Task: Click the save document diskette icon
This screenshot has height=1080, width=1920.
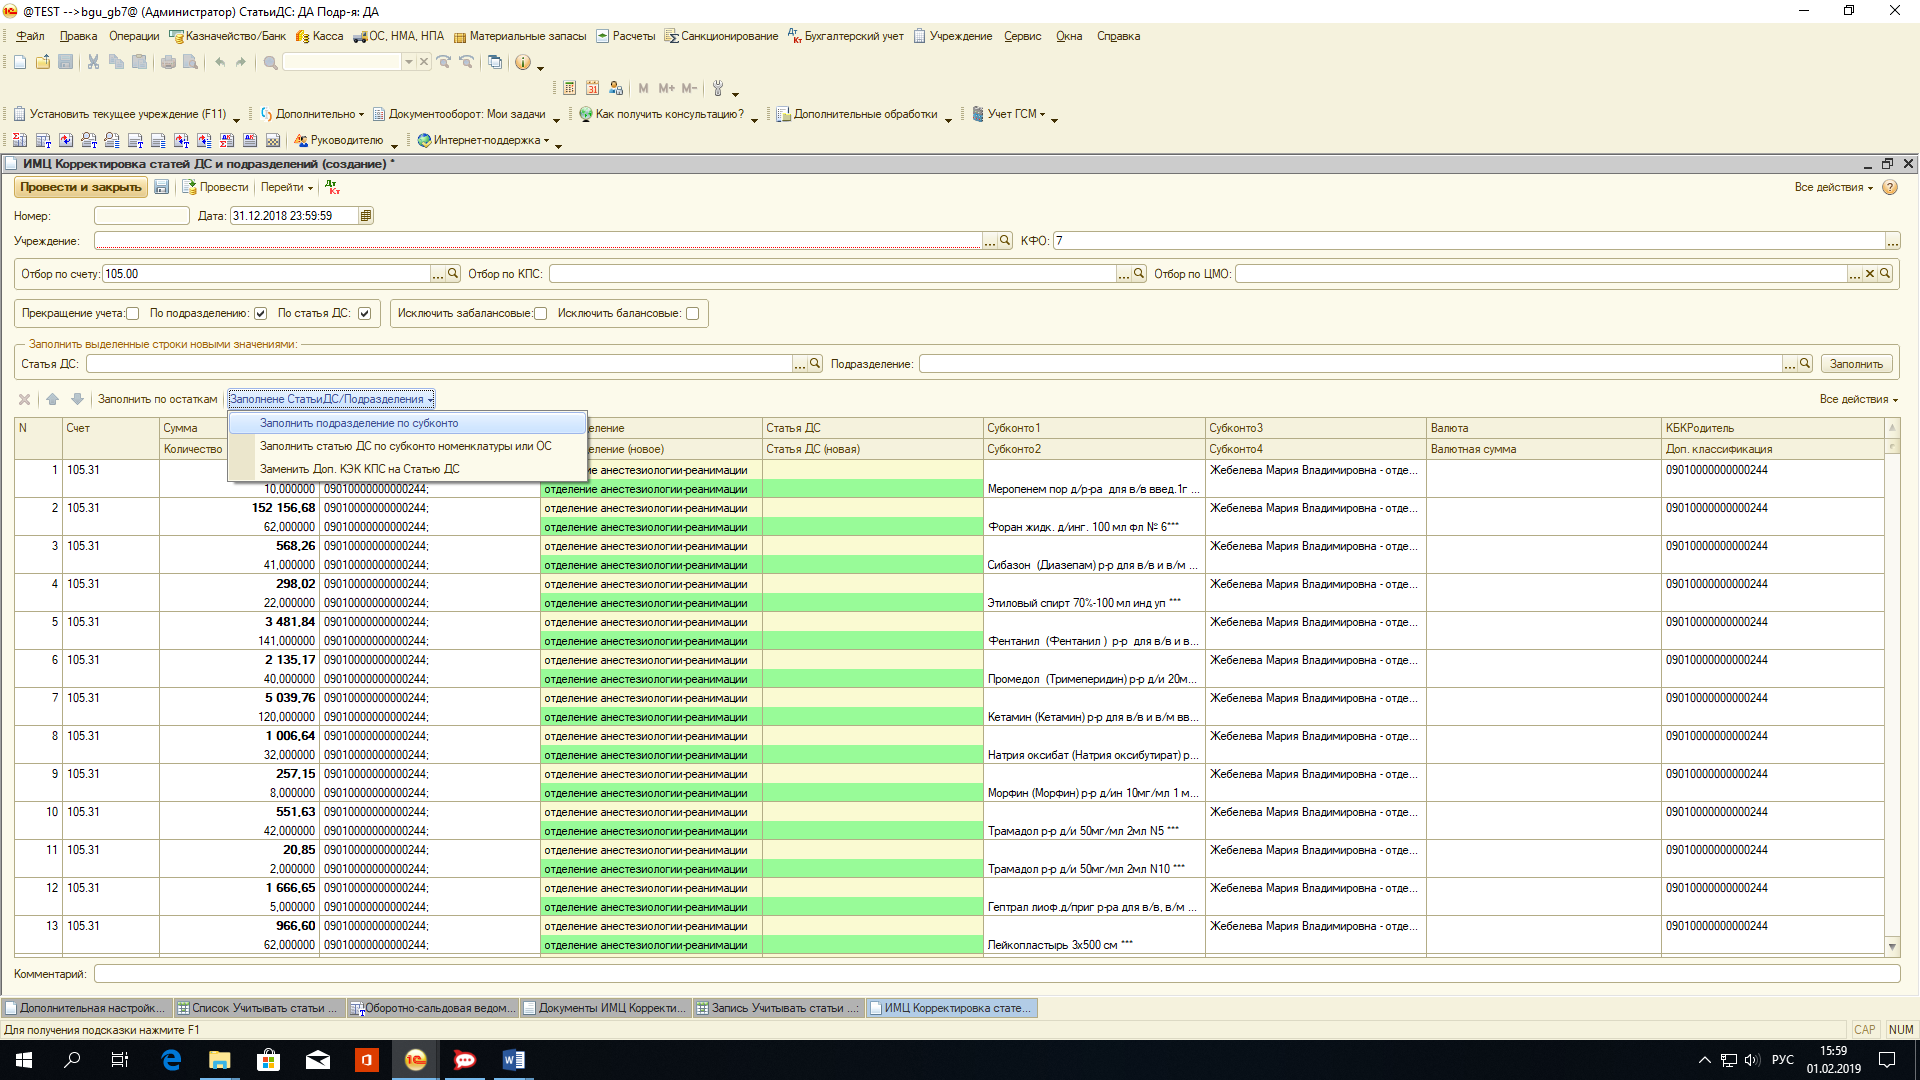Action: click(x=162, y=187)
